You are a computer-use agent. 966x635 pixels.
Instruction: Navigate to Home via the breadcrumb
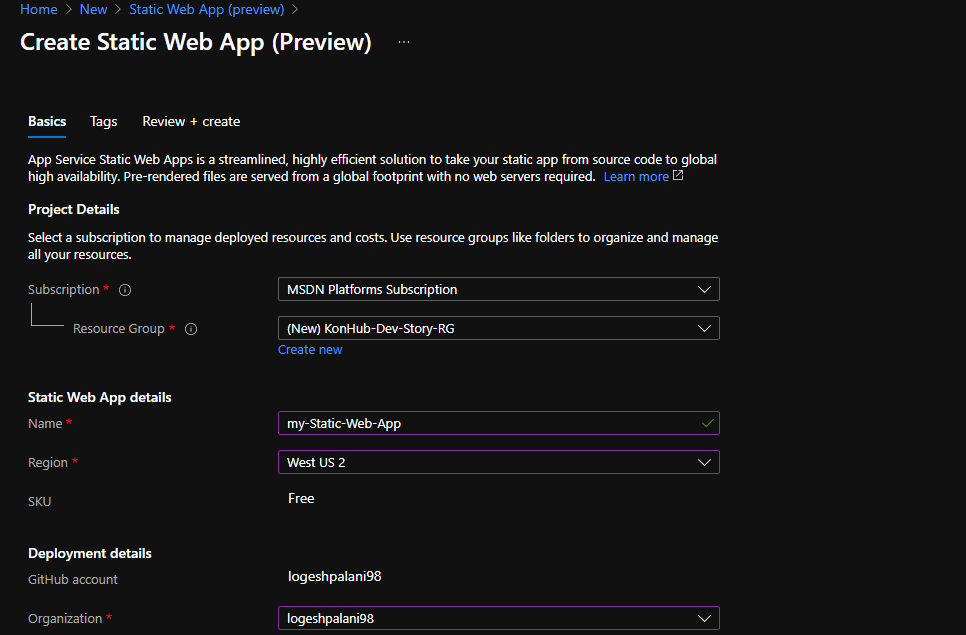tap(39, 9)
